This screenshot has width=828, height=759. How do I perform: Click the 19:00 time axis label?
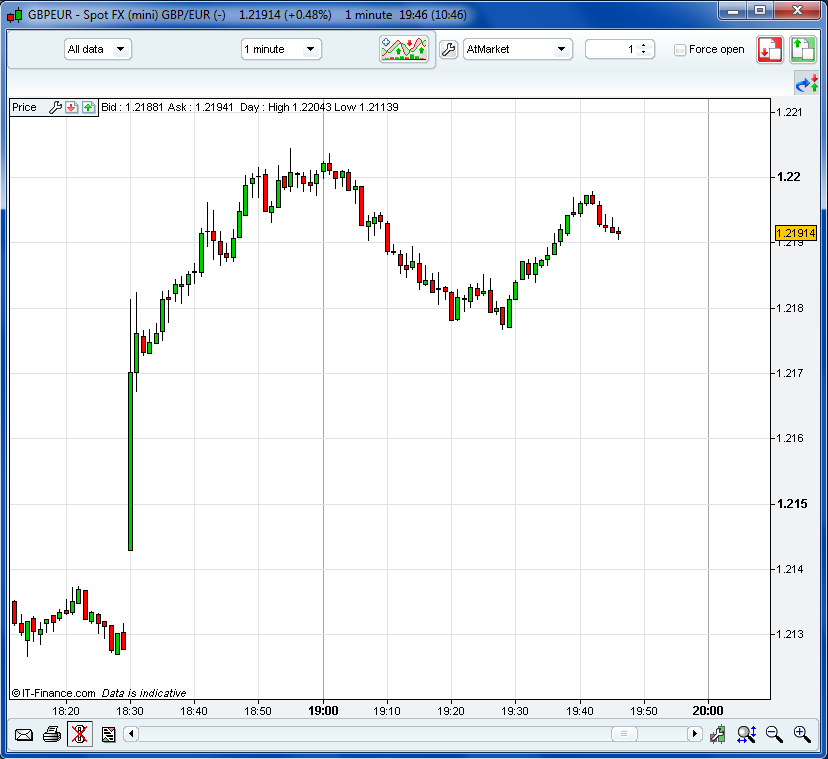[x=323, y=711]
